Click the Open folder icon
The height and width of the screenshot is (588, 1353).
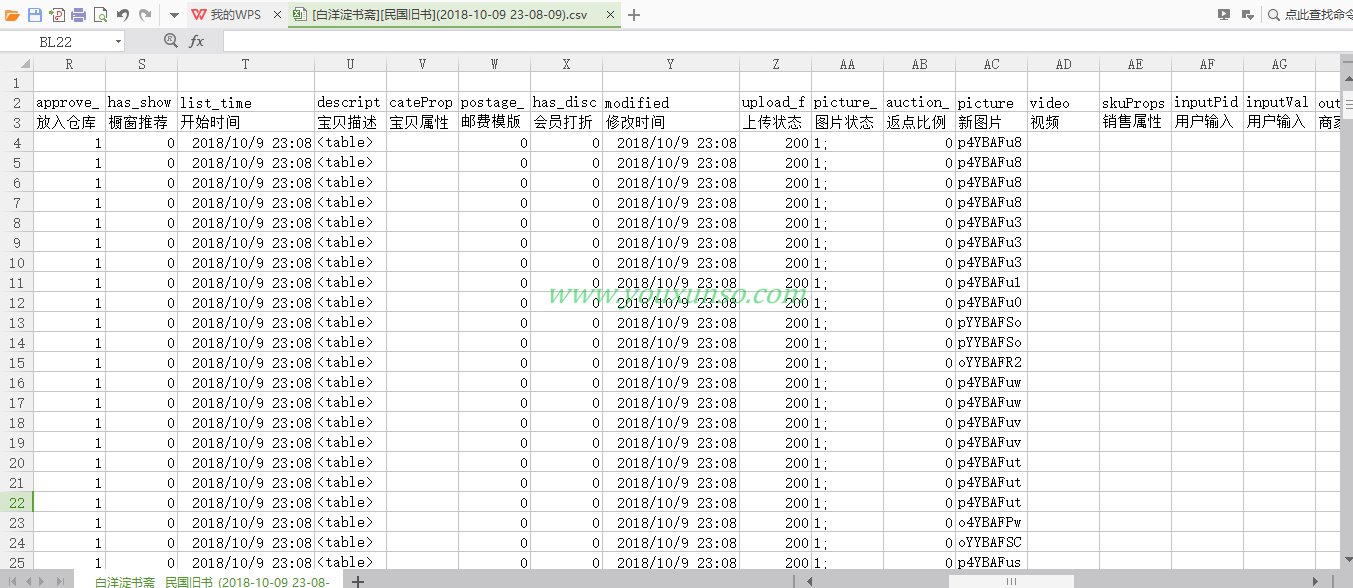coord(12,15)
